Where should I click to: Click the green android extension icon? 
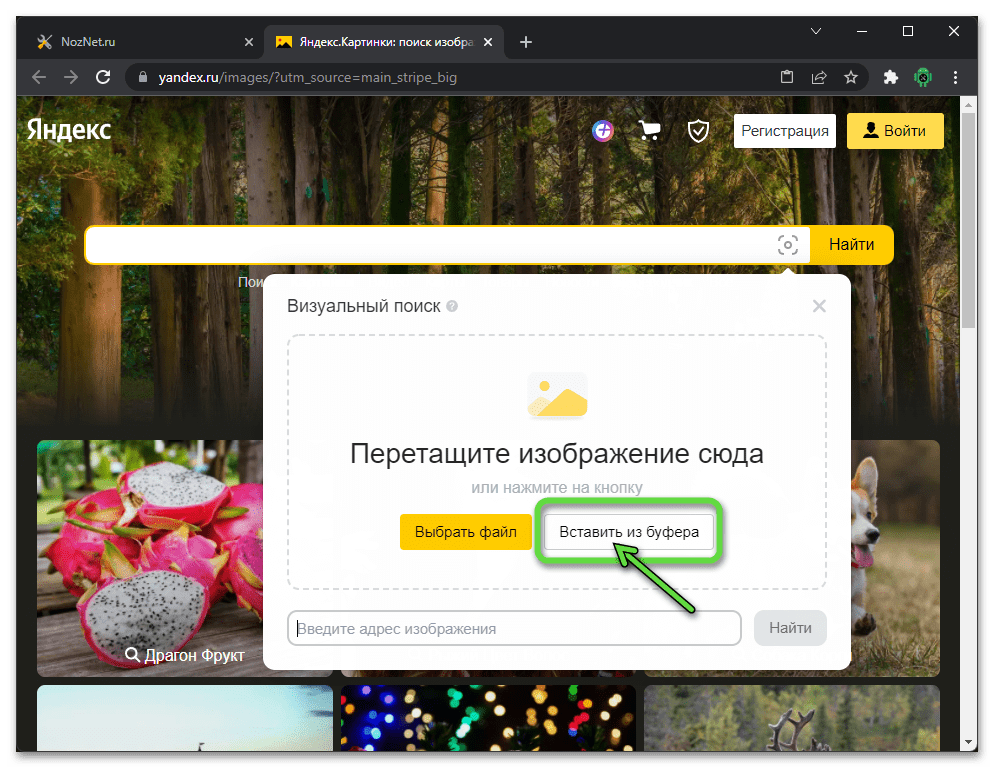923,77
